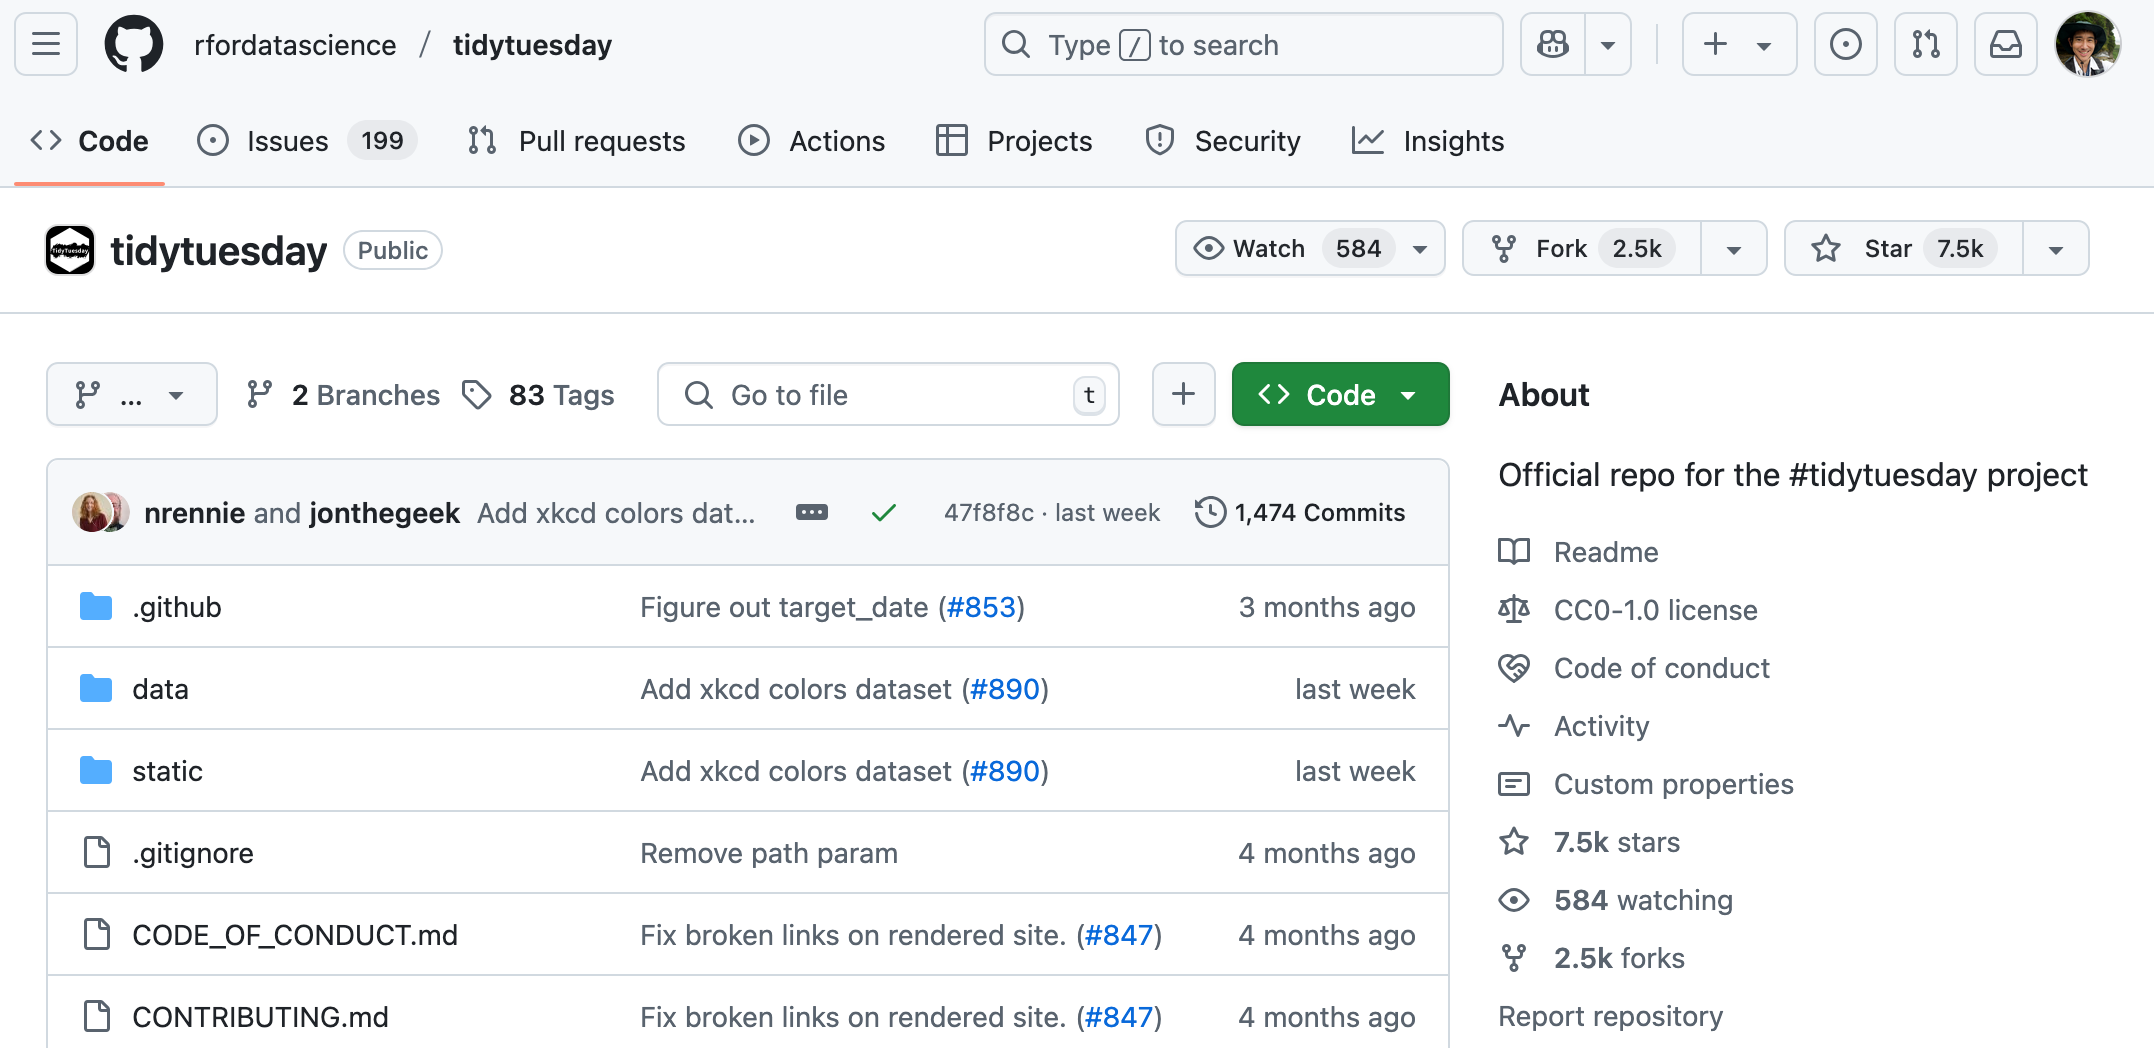The width and height of the screenshot is (2154, 1048).
Task: Open the star lists dropdown arrow
Action: point(2055,249)
